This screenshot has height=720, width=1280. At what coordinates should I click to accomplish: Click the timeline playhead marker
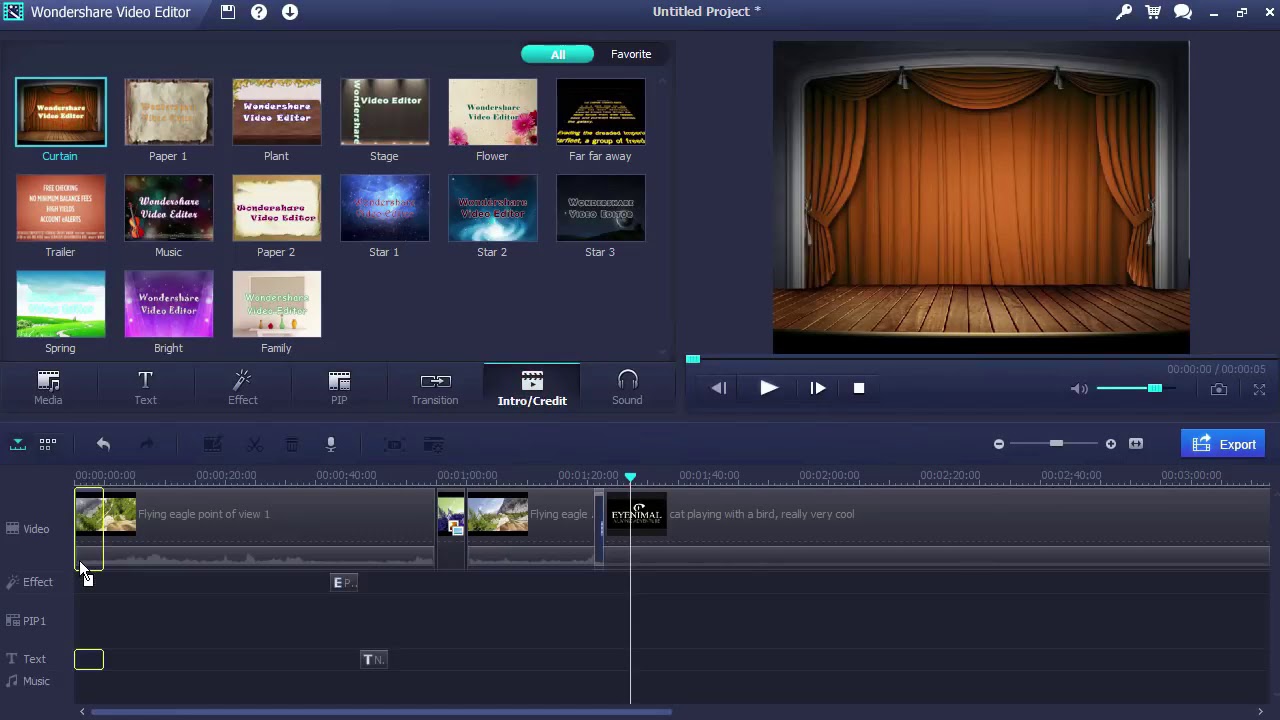(x=630, y=477)
